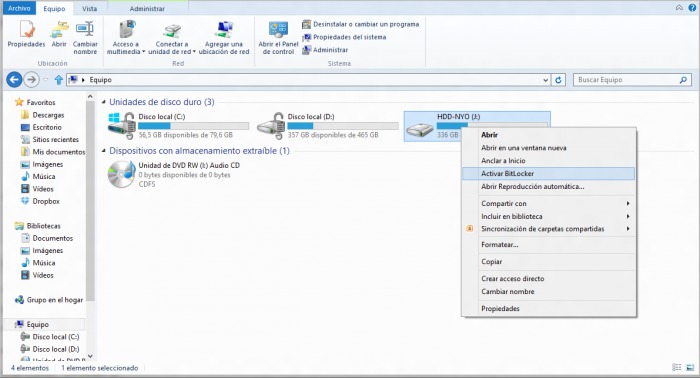700x378 pixels.
Task: Click Administrar in Sistema group
Action: [325, 50]
